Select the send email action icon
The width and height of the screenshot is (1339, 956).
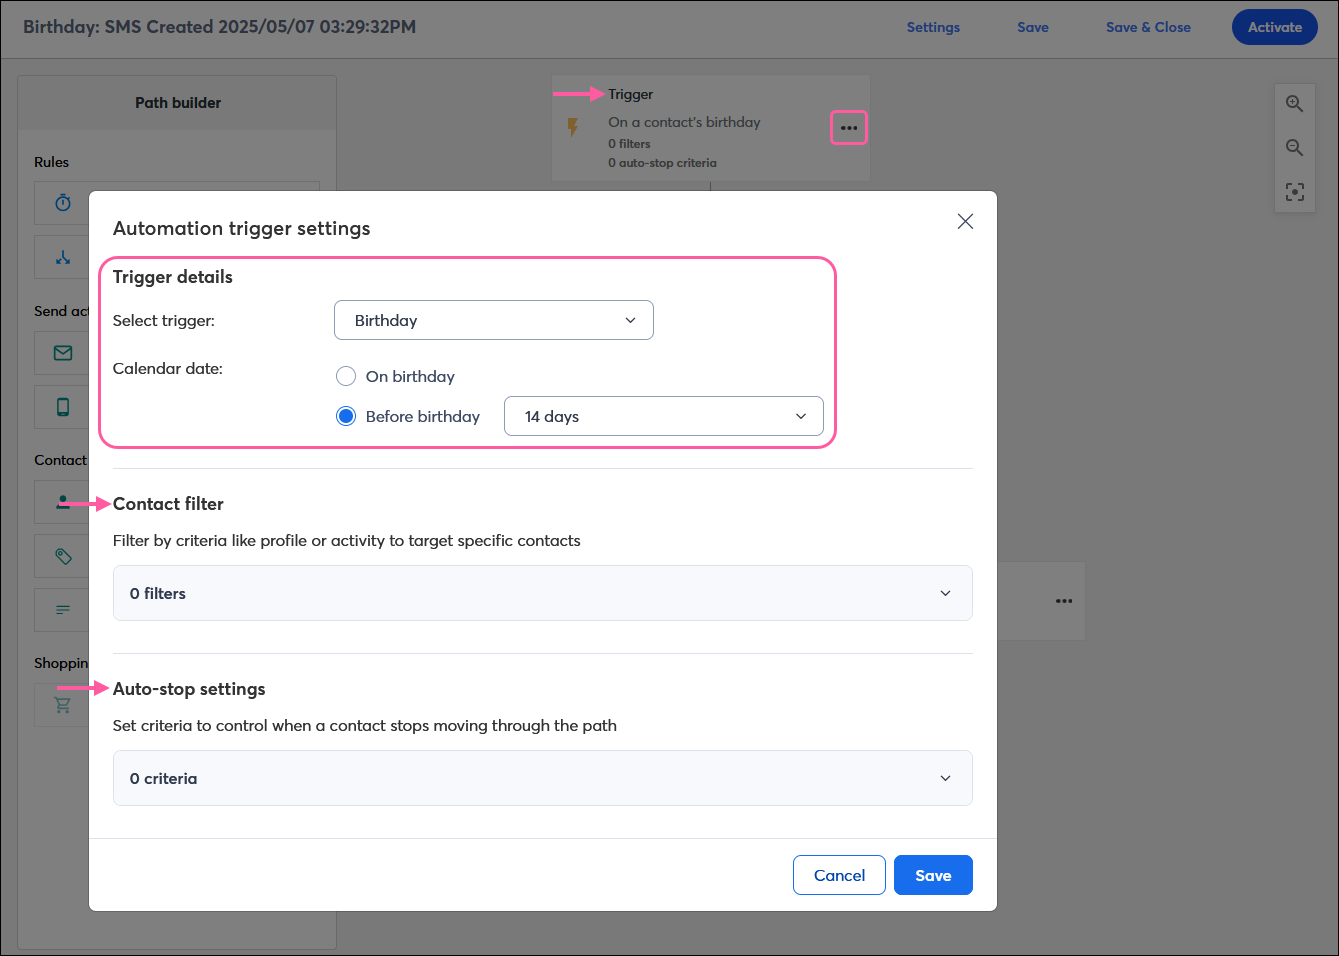(63, 353)
